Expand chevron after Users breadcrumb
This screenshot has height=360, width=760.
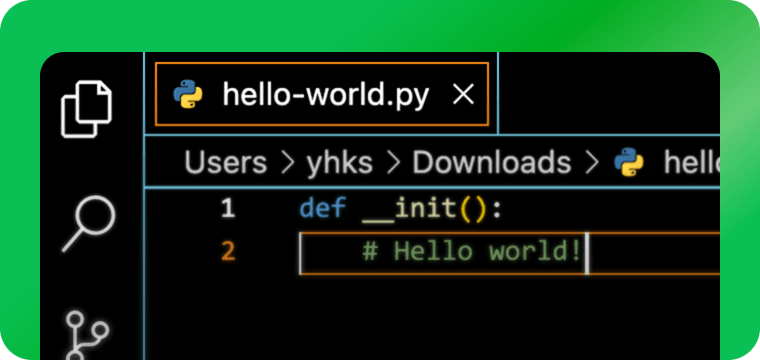click(288, 163)
